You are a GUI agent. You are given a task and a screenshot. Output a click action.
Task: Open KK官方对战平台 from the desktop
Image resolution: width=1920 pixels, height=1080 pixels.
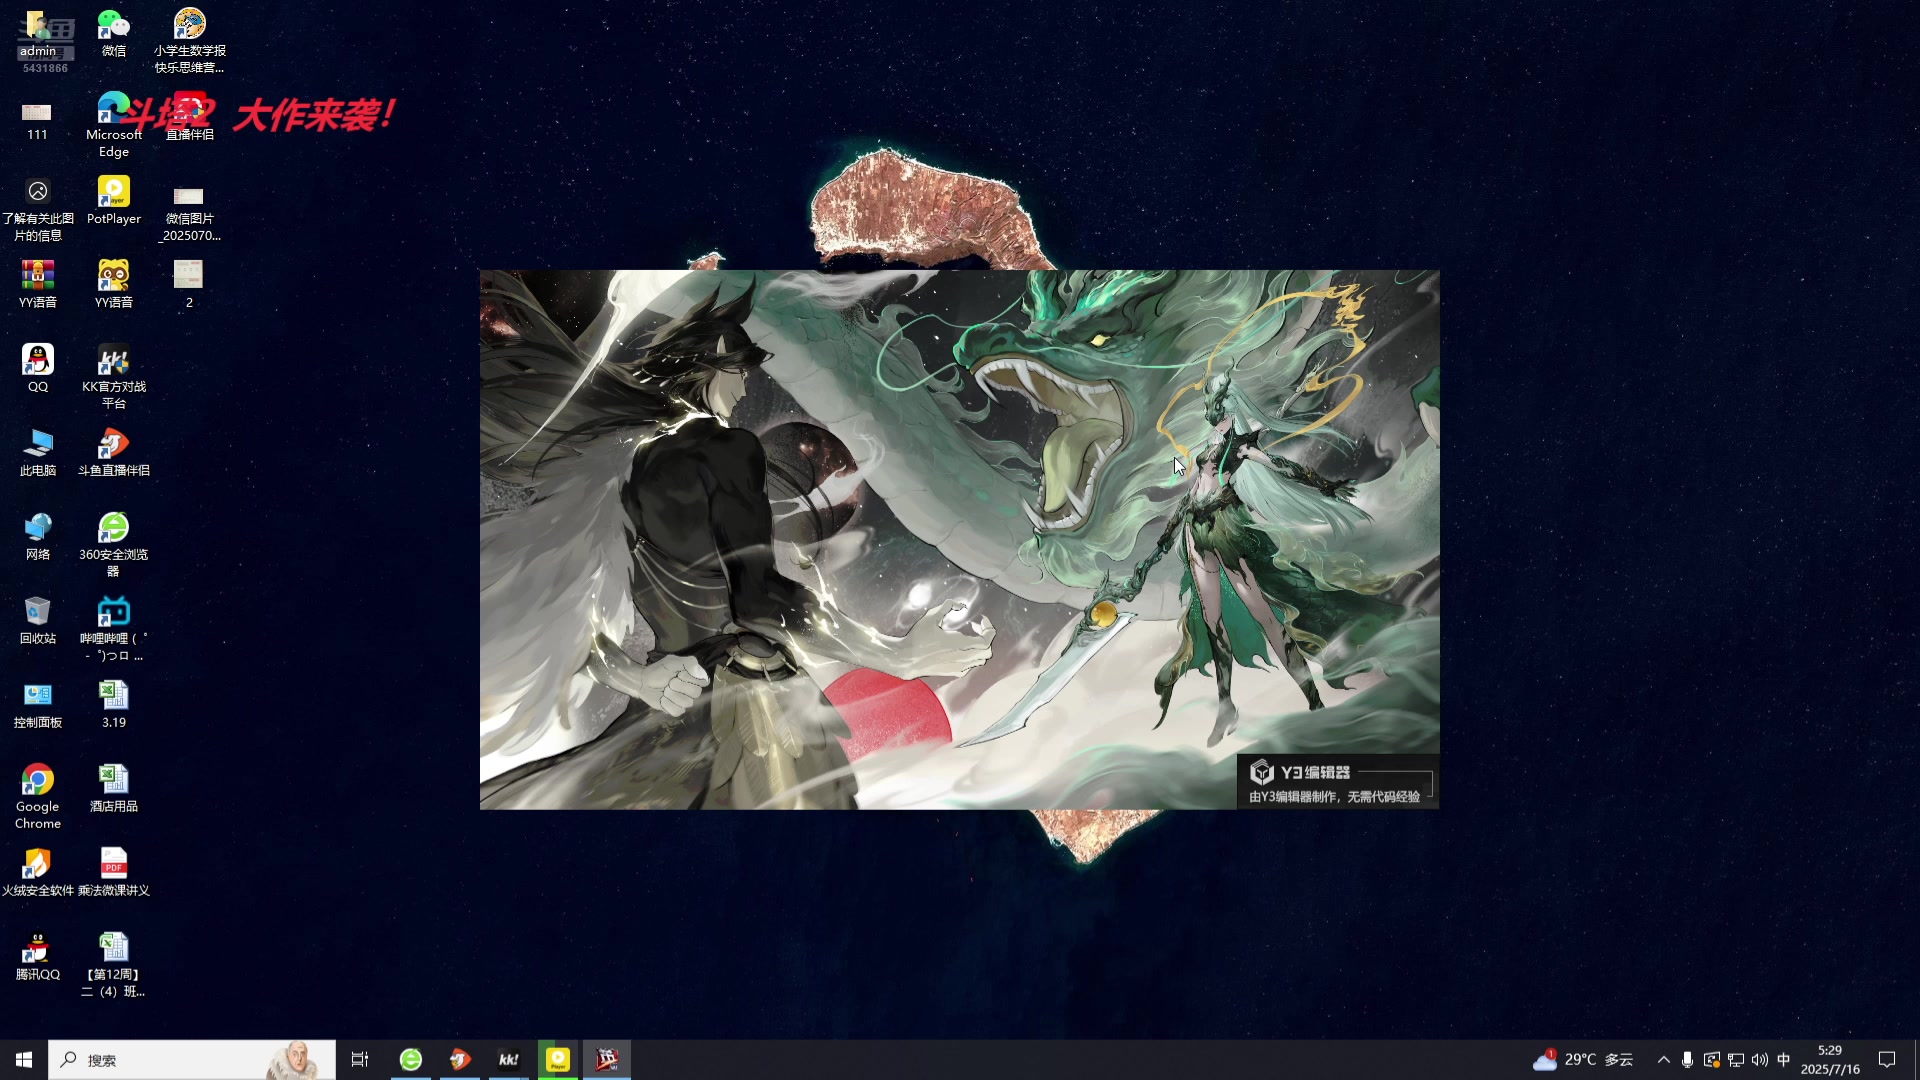(114, 377)
